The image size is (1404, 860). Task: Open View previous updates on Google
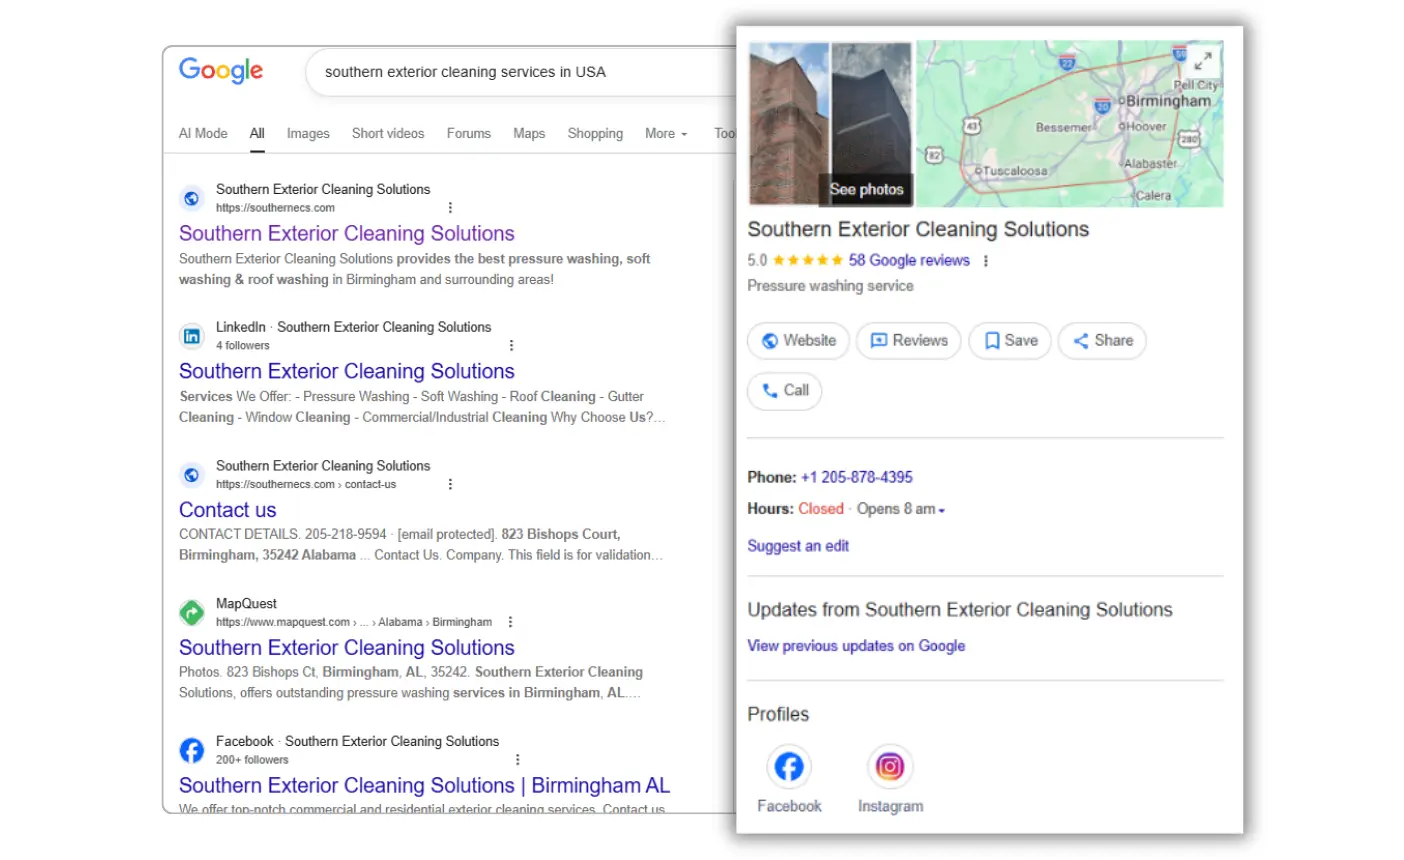point(856,646)
